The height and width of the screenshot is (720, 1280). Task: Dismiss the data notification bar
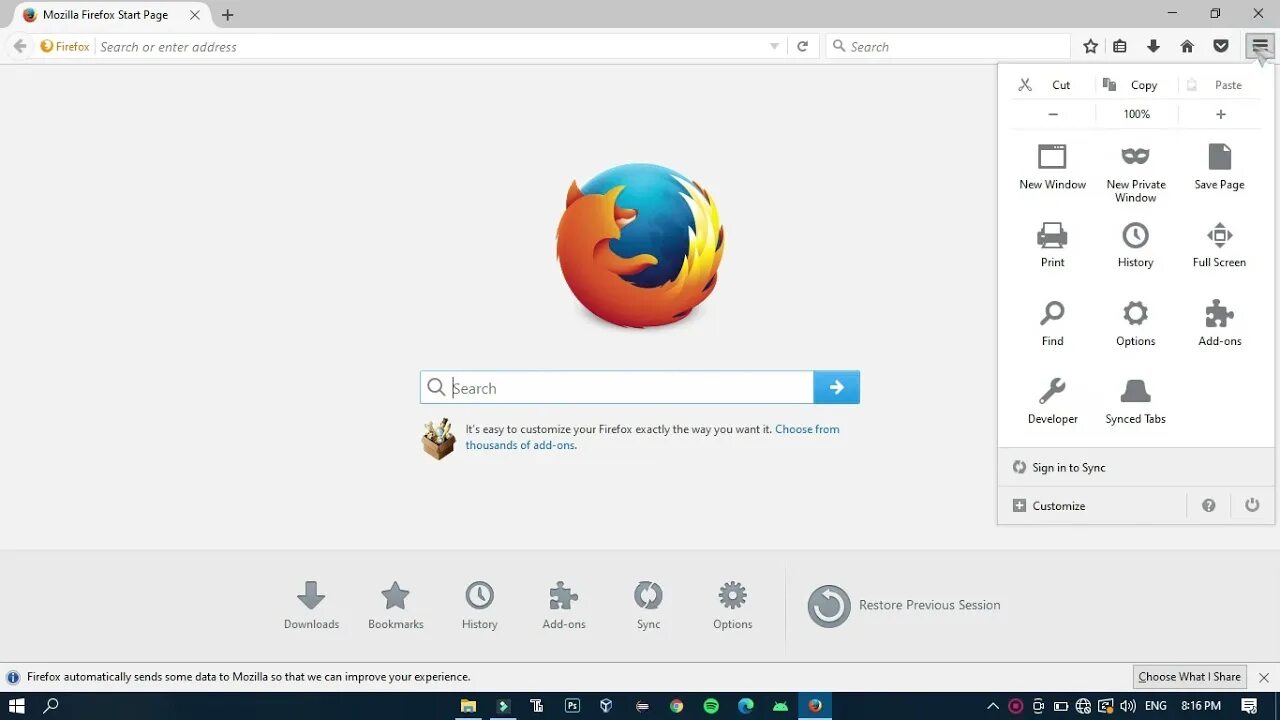(x=1263, y=677)
